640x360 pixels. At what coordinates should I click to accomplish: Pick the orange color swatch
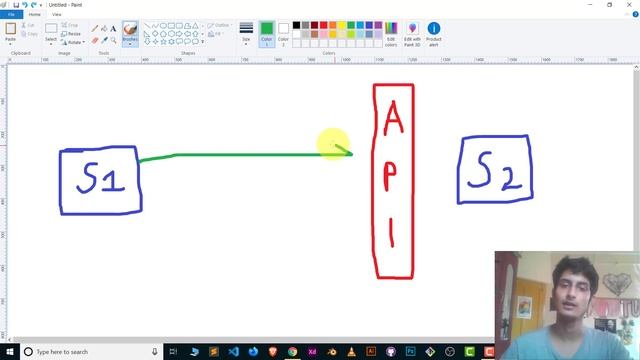(x=333, y=25)
